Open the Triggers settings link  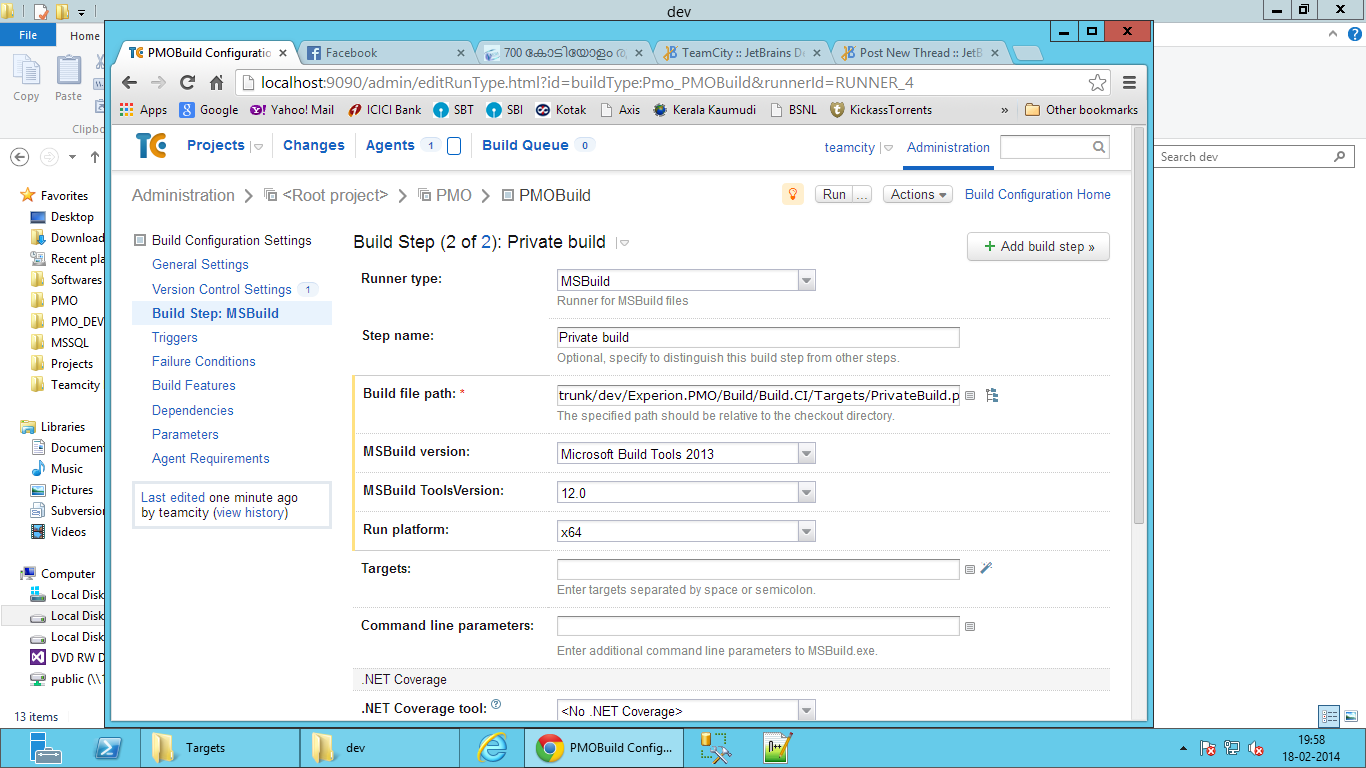point(175,338)
